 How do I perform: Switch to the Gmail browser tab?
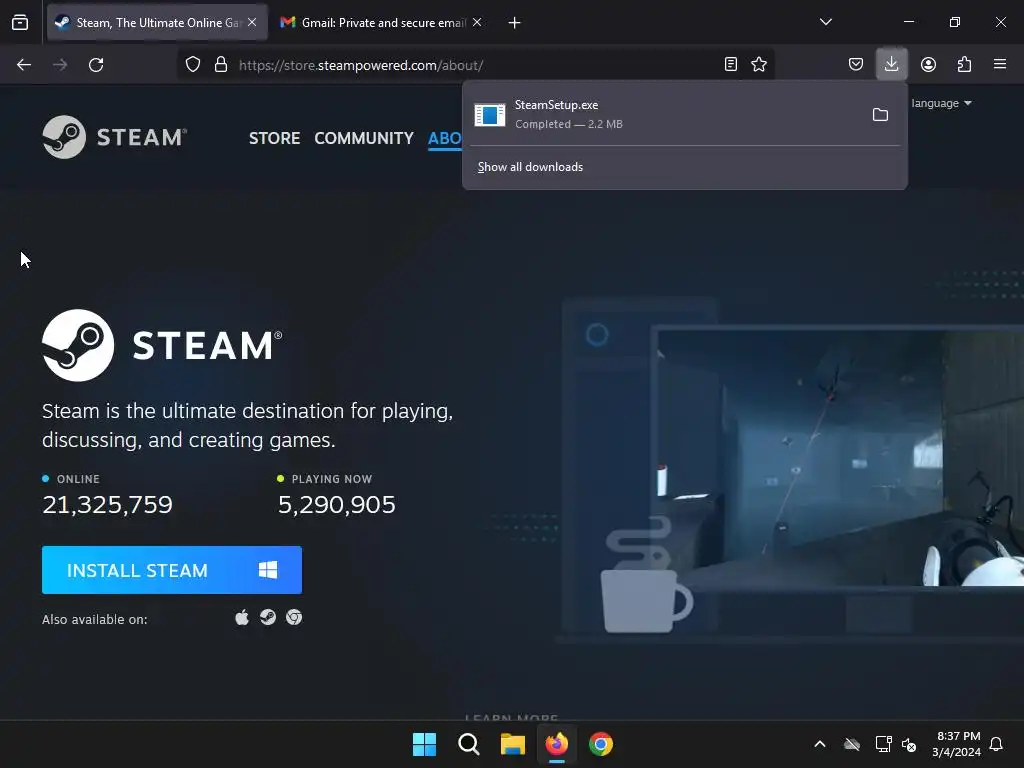click(381, 22)
